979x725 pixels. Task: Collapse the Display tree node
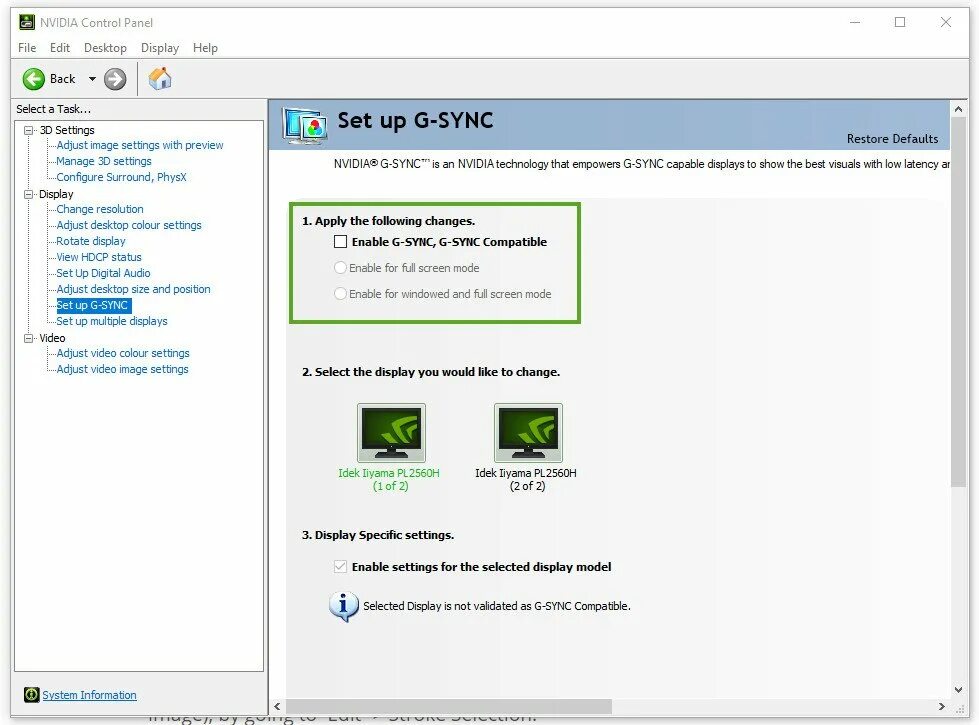coord(29,194)
